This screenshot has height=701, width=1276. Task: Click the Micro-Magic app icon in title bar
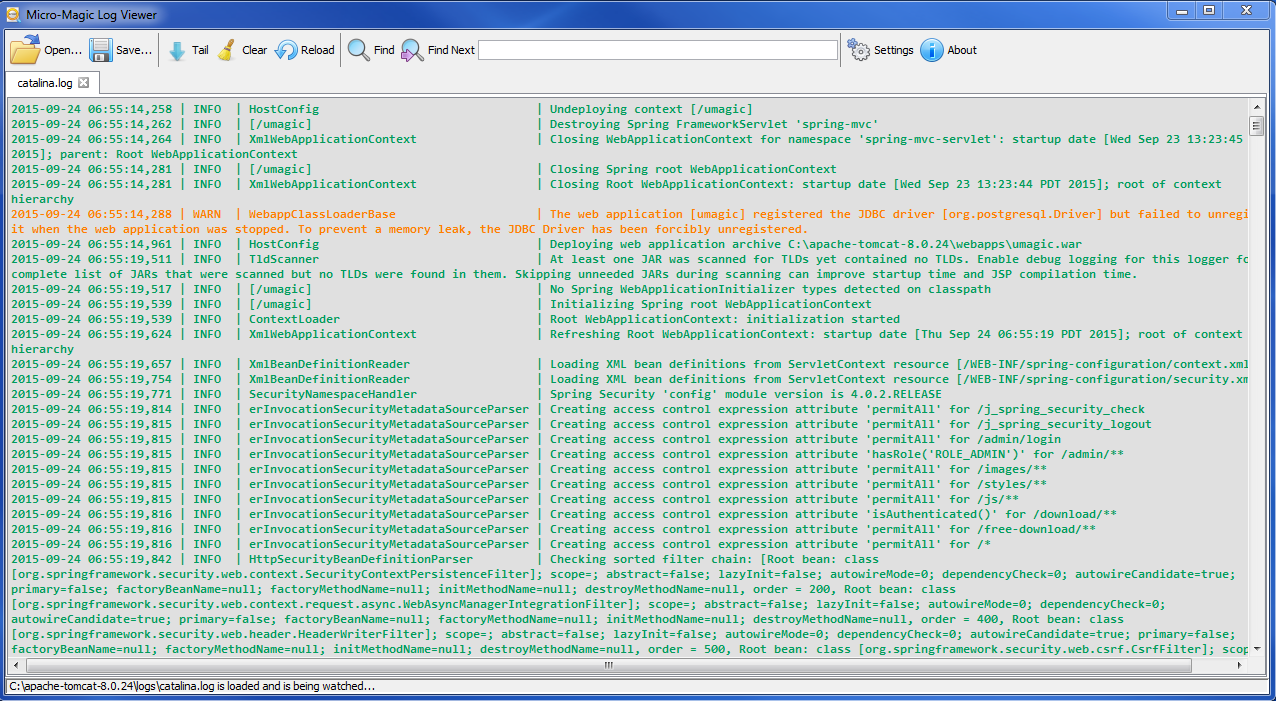(13, 15)
